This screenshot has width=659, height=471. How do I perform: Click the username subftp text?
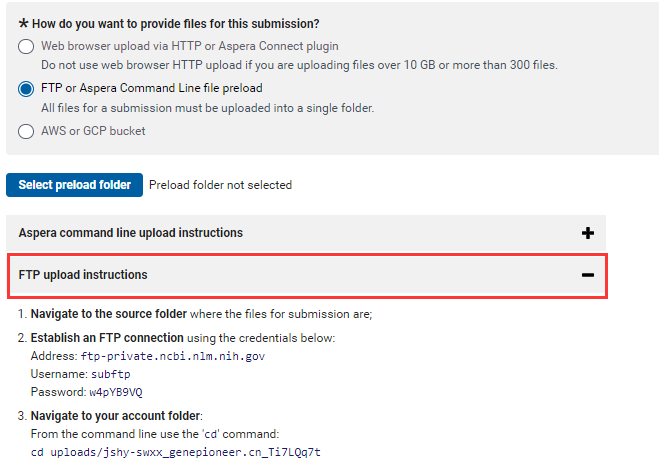[111, 374]
